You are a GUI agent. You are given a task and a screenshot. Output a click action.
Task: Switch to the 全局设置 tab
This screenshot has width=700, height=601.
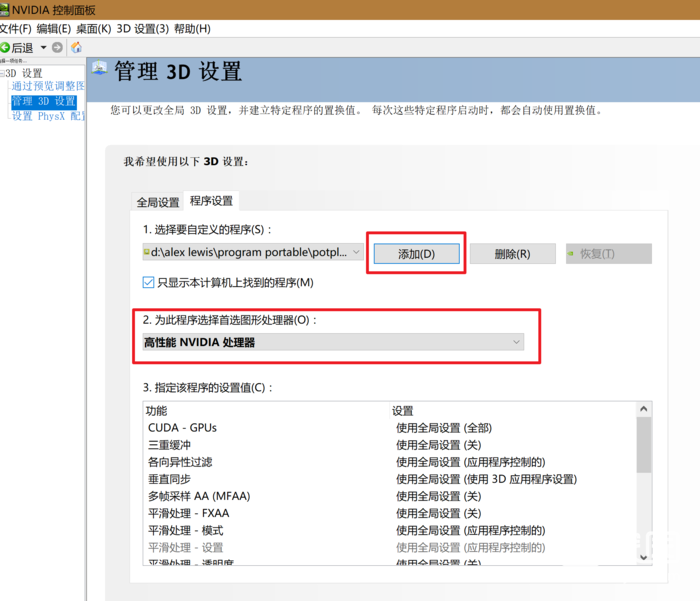pyautogui.click(x=158, y=202)
